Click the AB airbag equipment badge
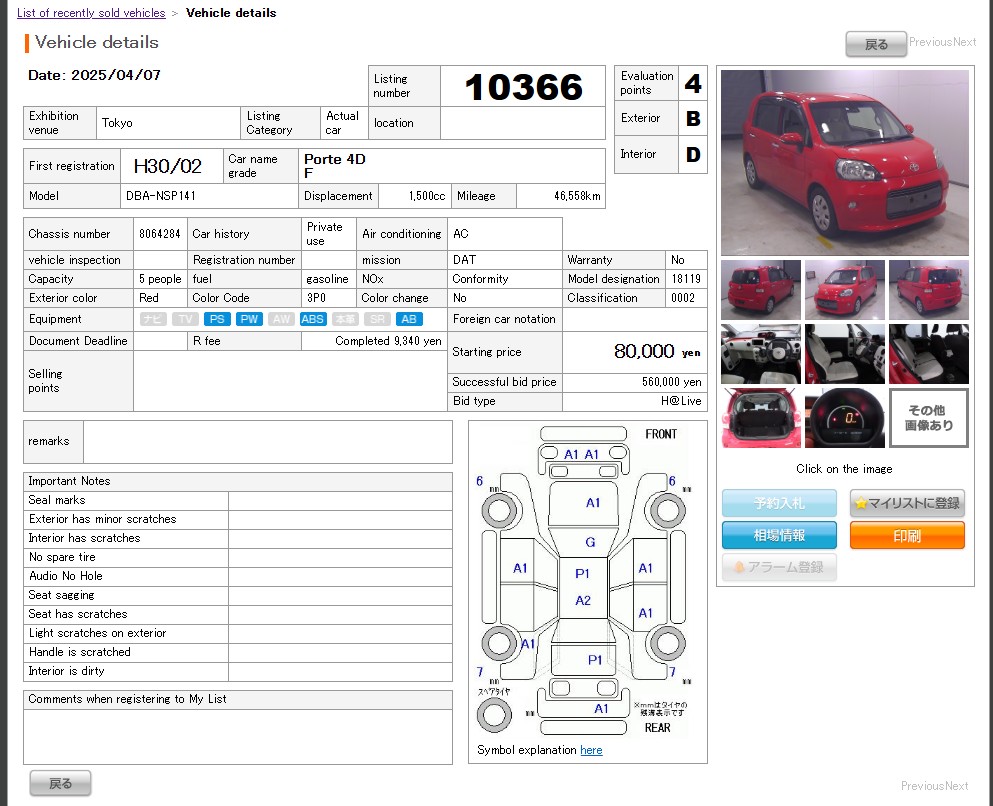 point(409,319)
